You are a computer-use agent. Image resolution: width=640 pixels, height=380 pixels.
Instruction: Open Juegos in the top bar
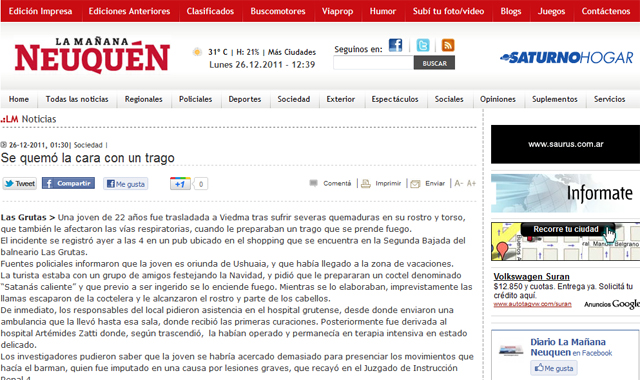point(551,11)
